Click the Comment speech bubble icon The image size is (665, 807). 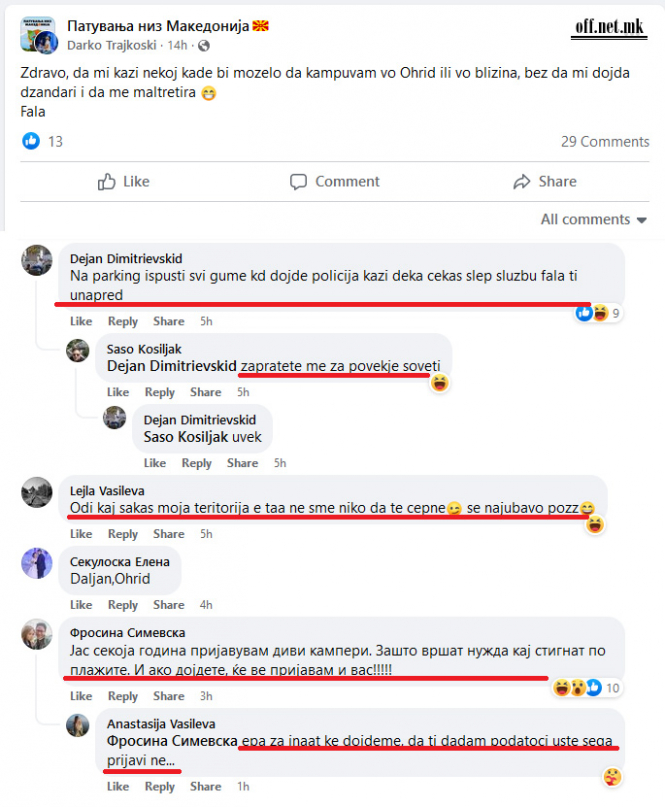pos(298,182)
